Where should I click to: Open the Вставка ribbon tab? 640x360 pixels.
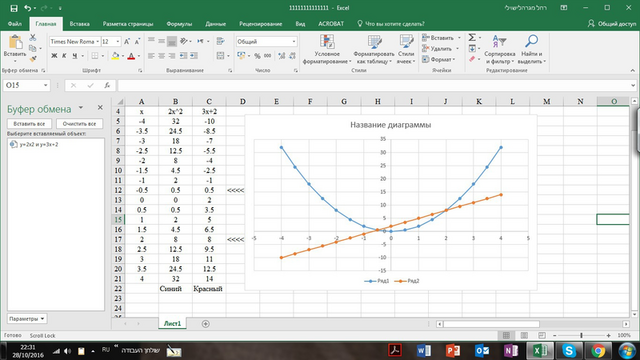click(79, 24)
